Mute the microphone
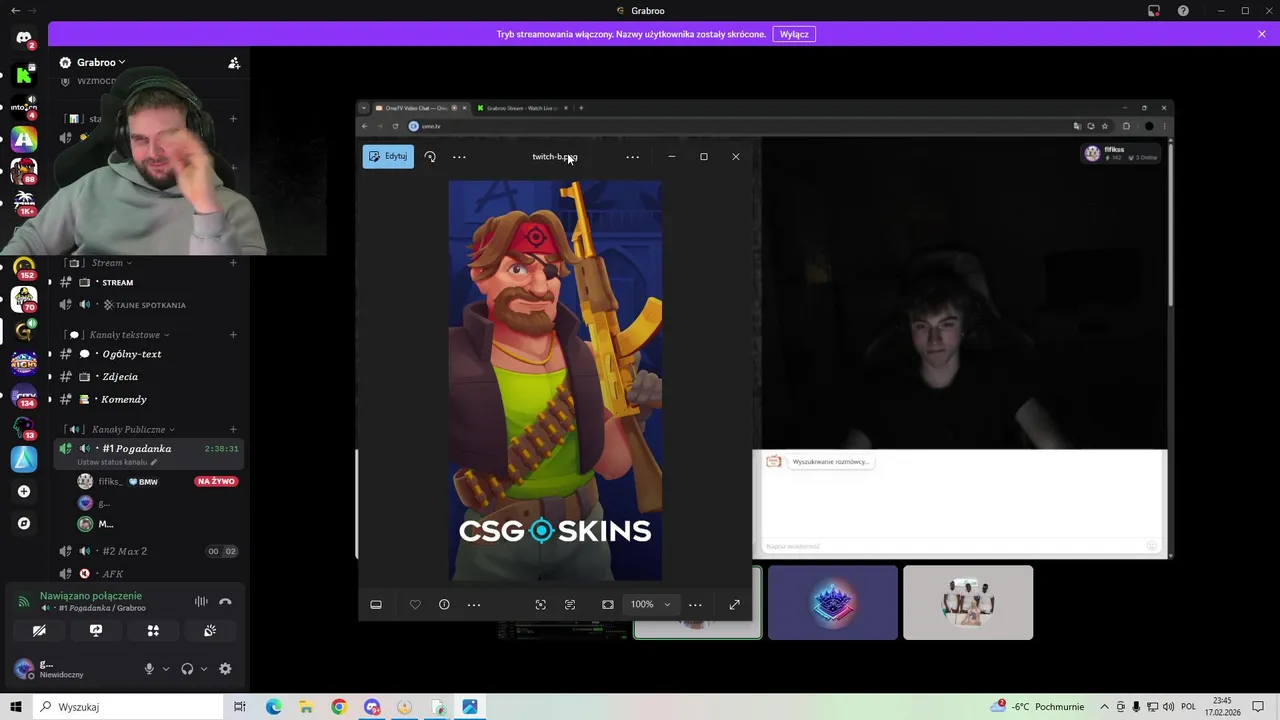The height and width of the screenshot is (720, 1280). [149, 669]
